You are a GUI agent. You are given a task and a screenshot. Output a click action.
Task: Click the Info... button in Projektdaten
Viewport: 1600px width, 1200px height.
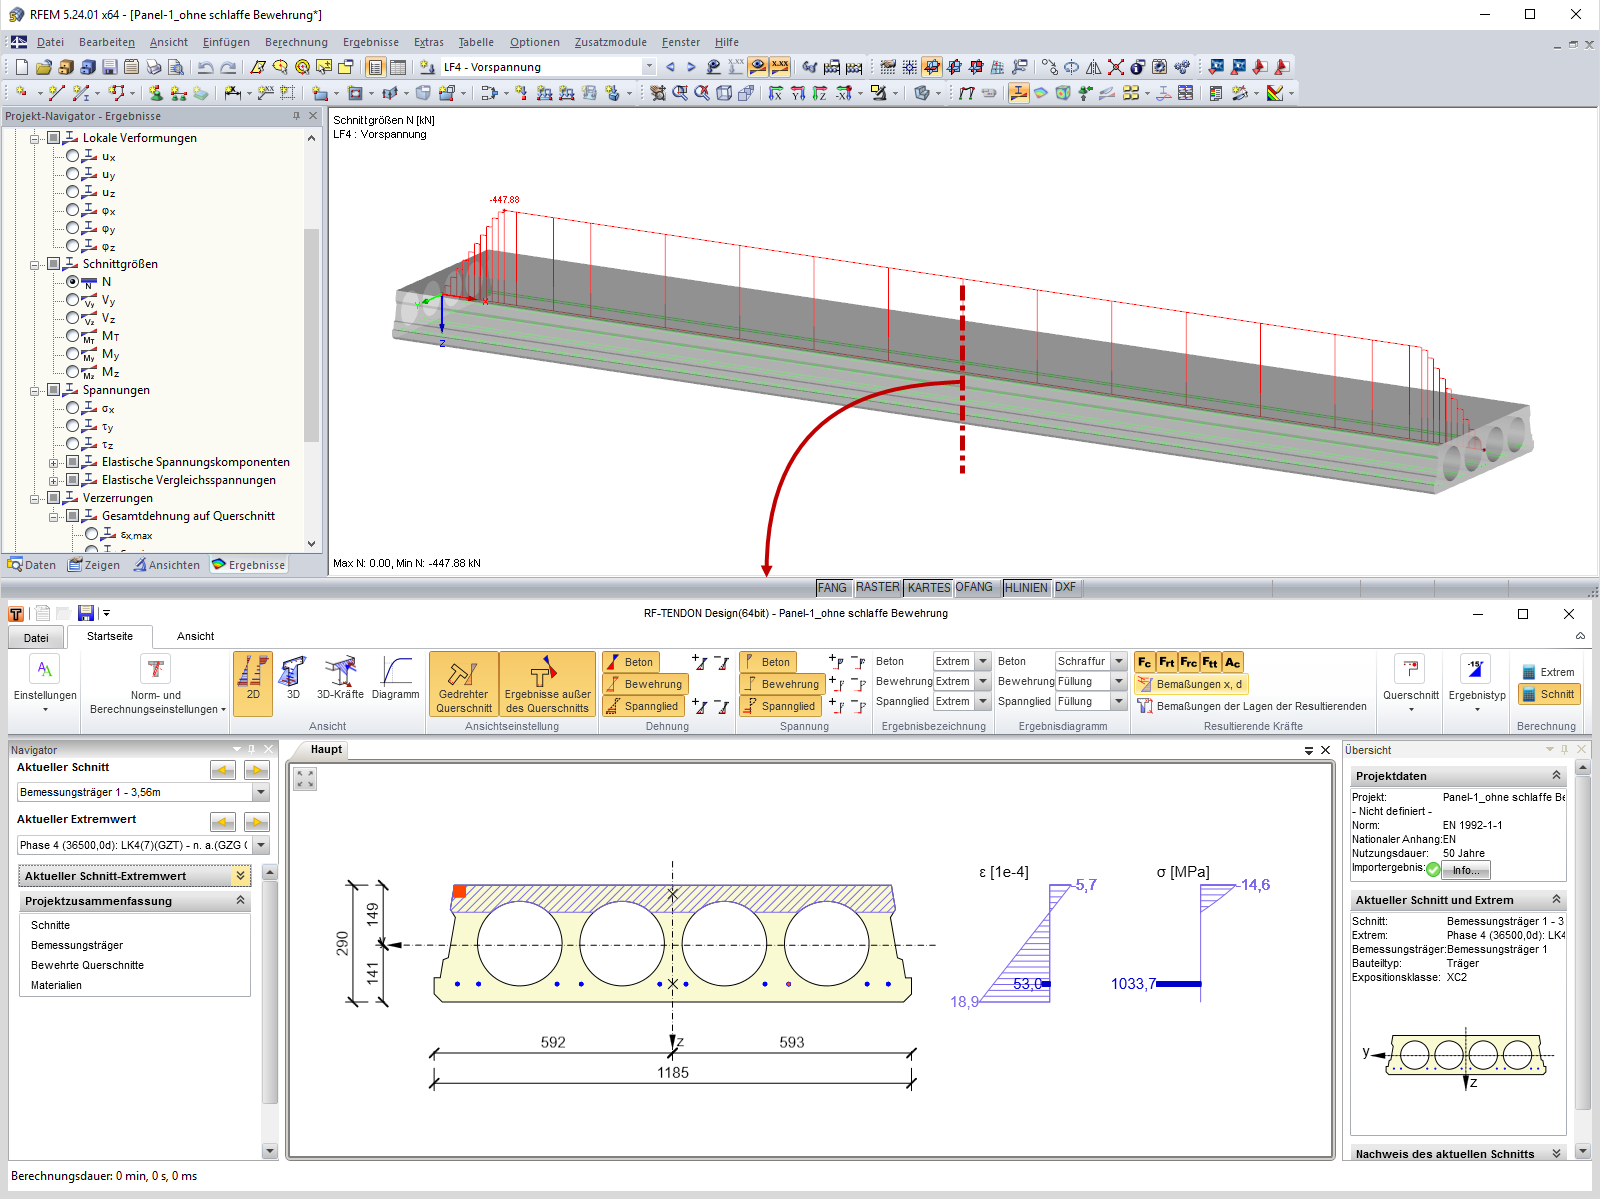1466,870
